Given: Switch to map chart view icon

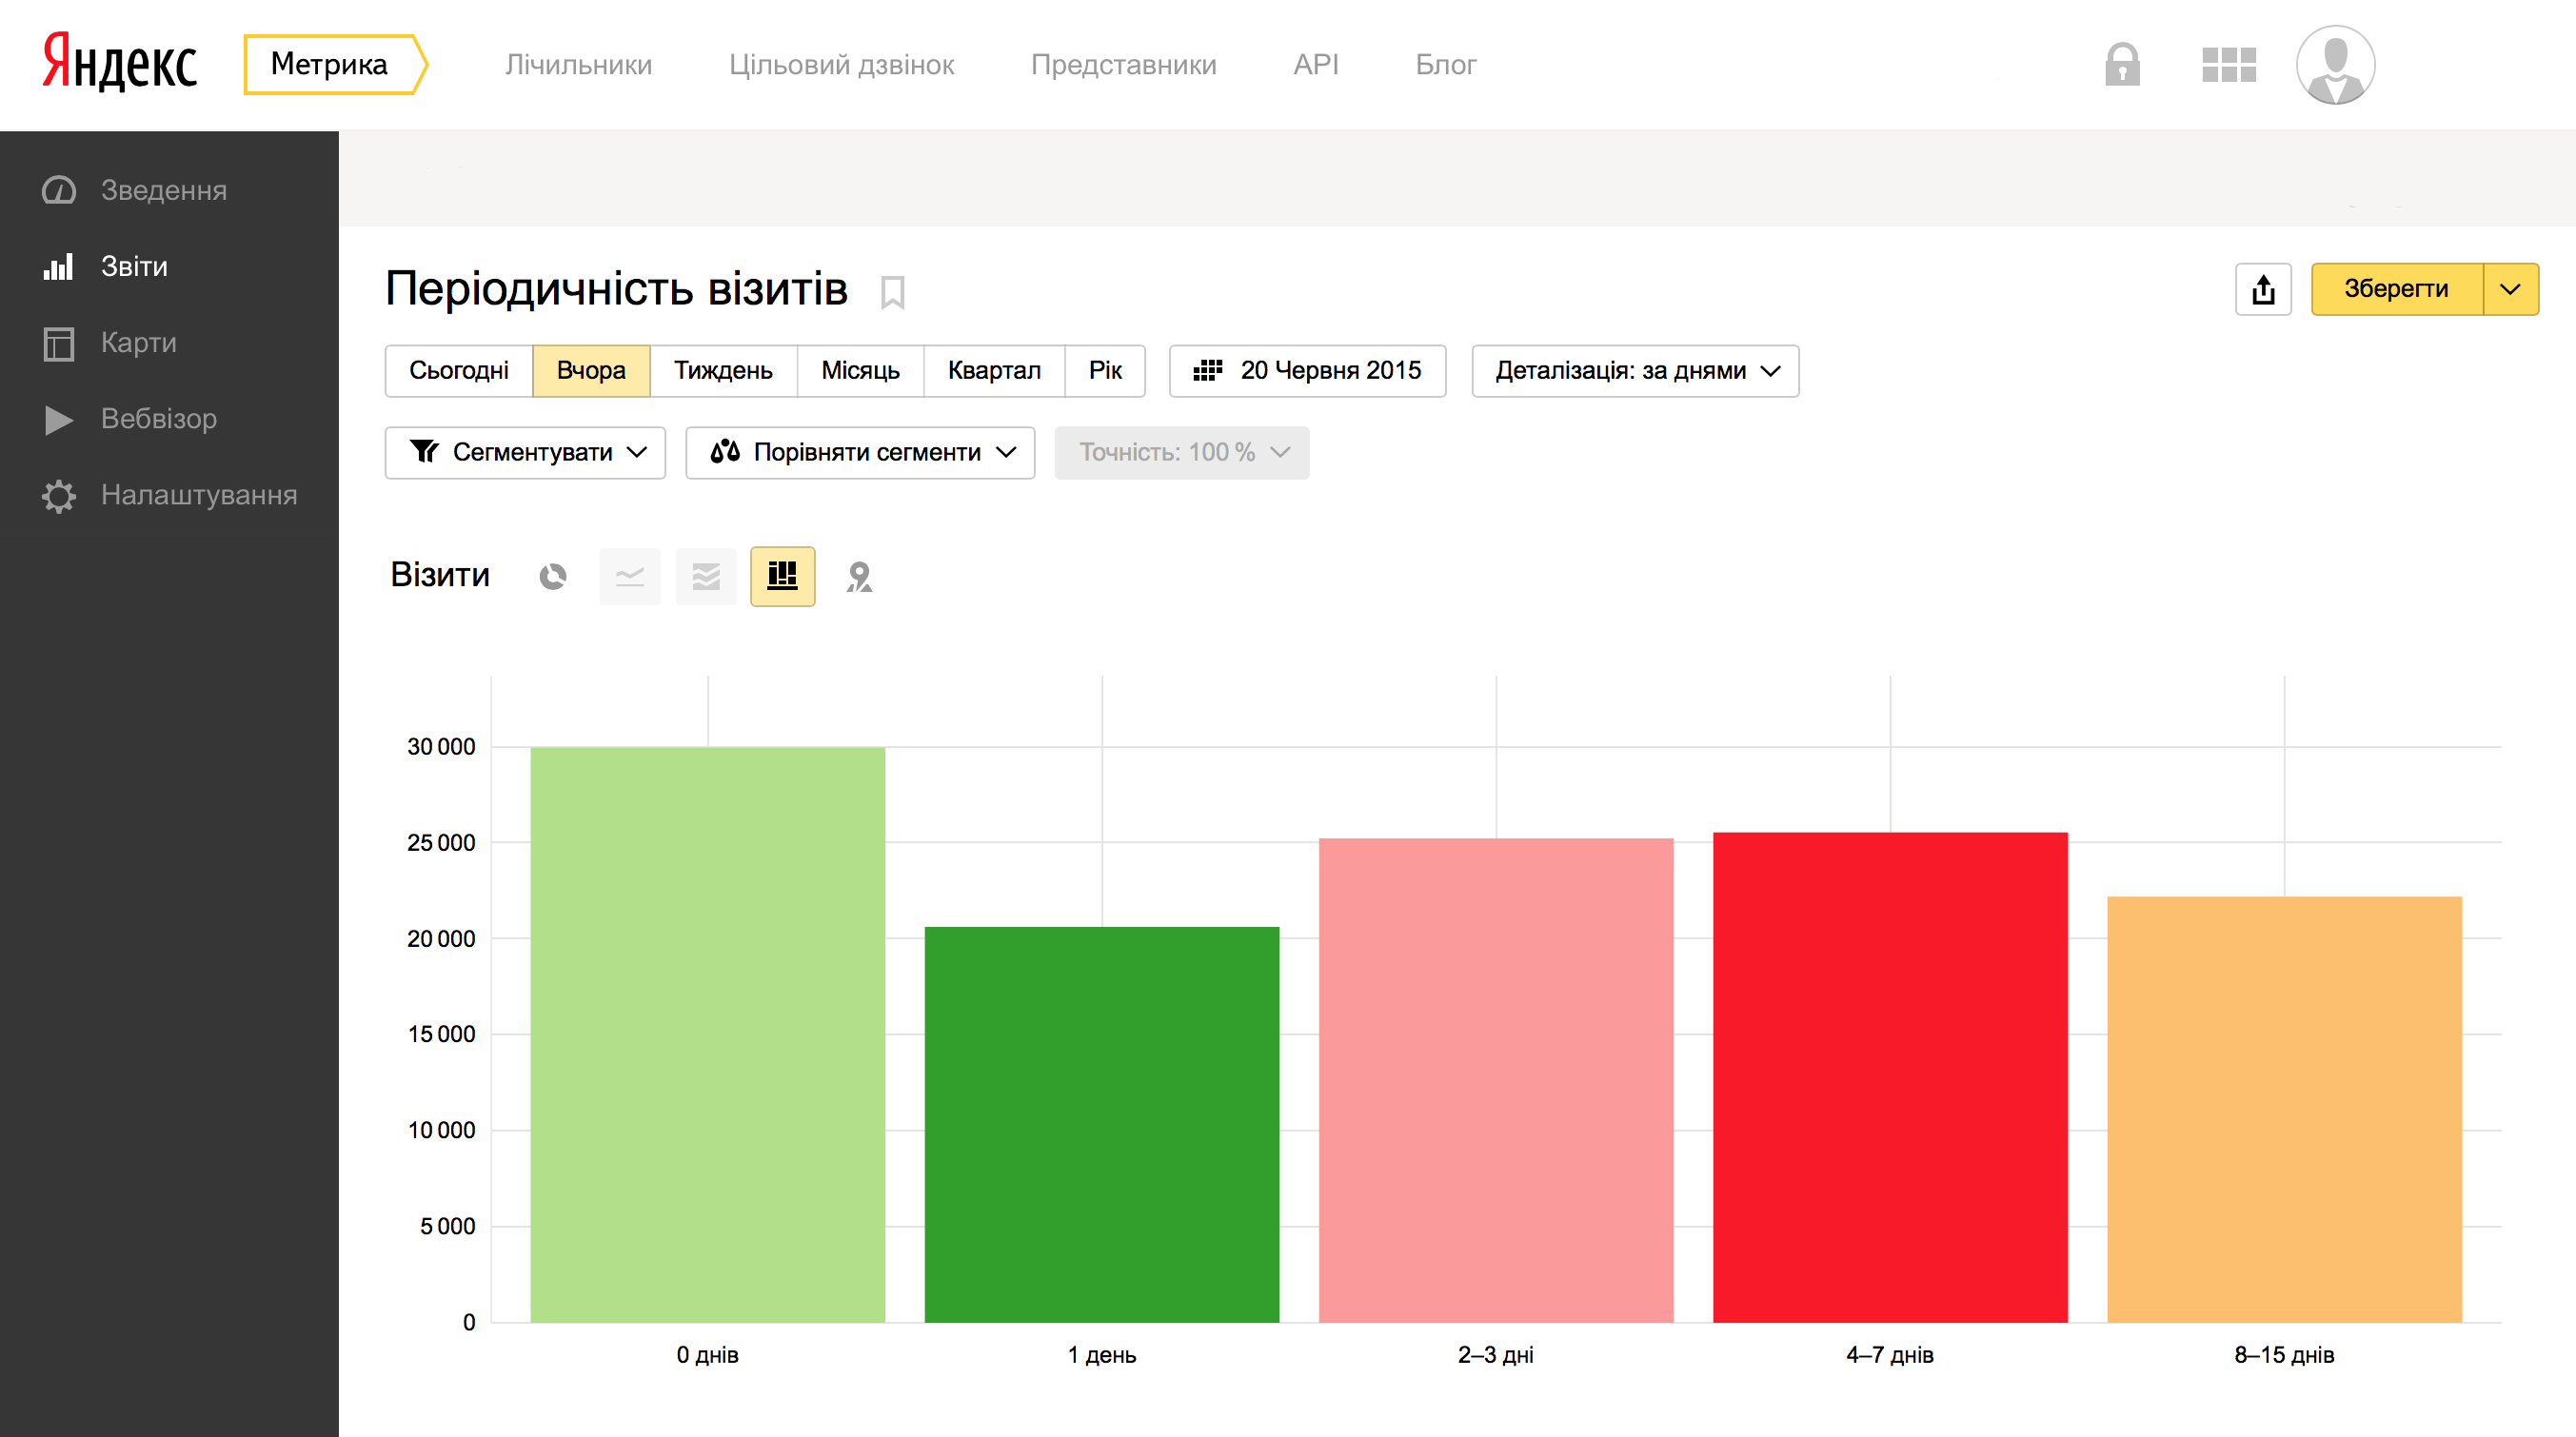Looking at the screenshot, I should [858, 576].
